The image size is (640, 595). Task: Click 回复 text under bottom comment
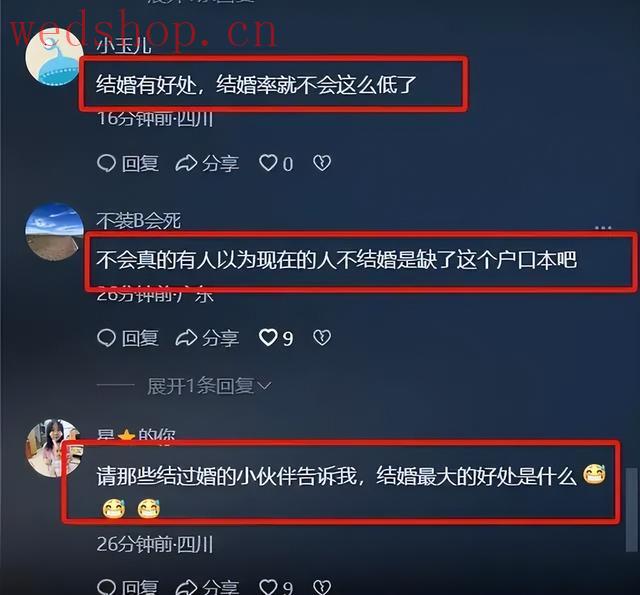(140, 587)
